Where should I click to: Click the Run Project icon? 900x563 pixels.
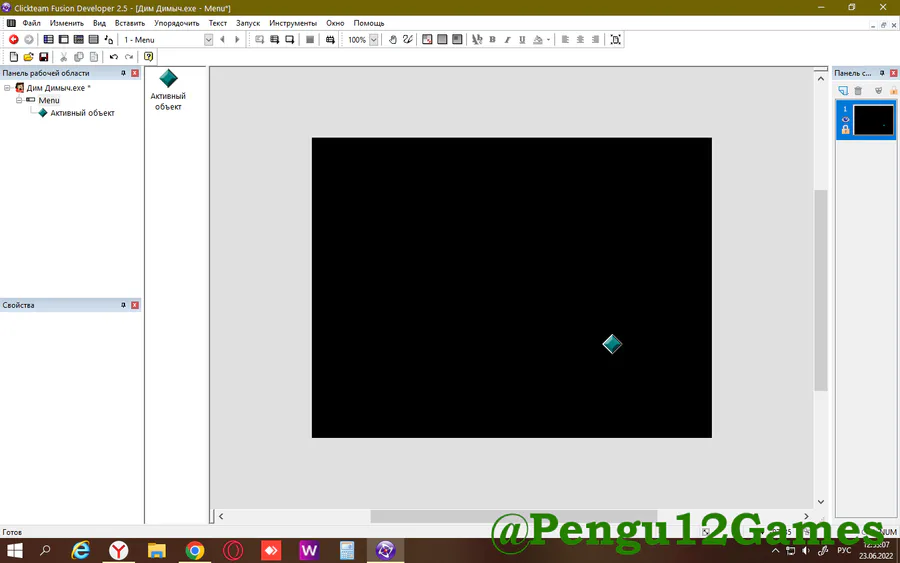click(259, 40)
